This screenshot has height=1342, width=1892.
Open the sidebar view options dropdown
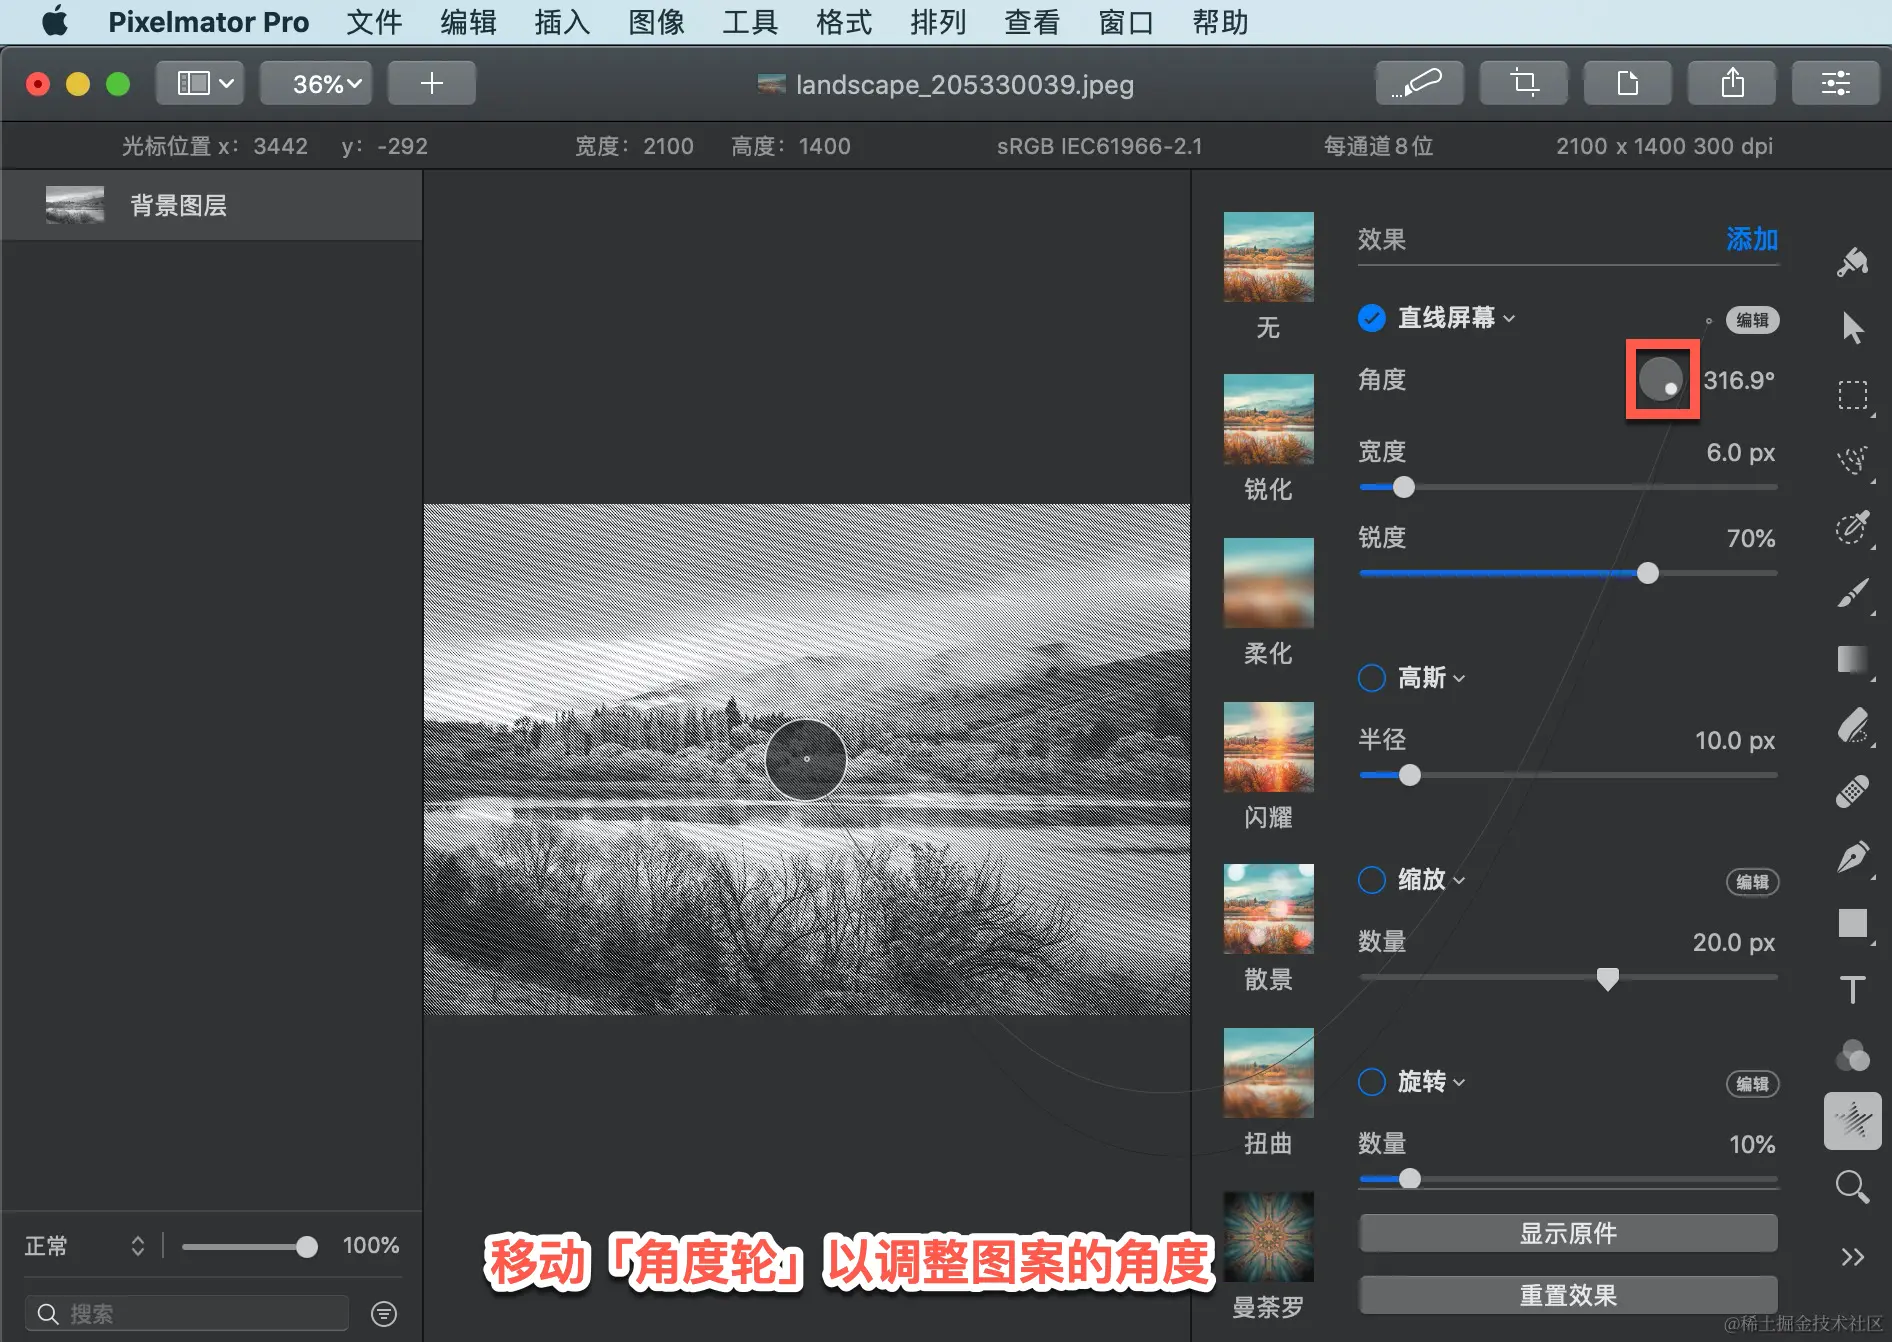point(201,83)
